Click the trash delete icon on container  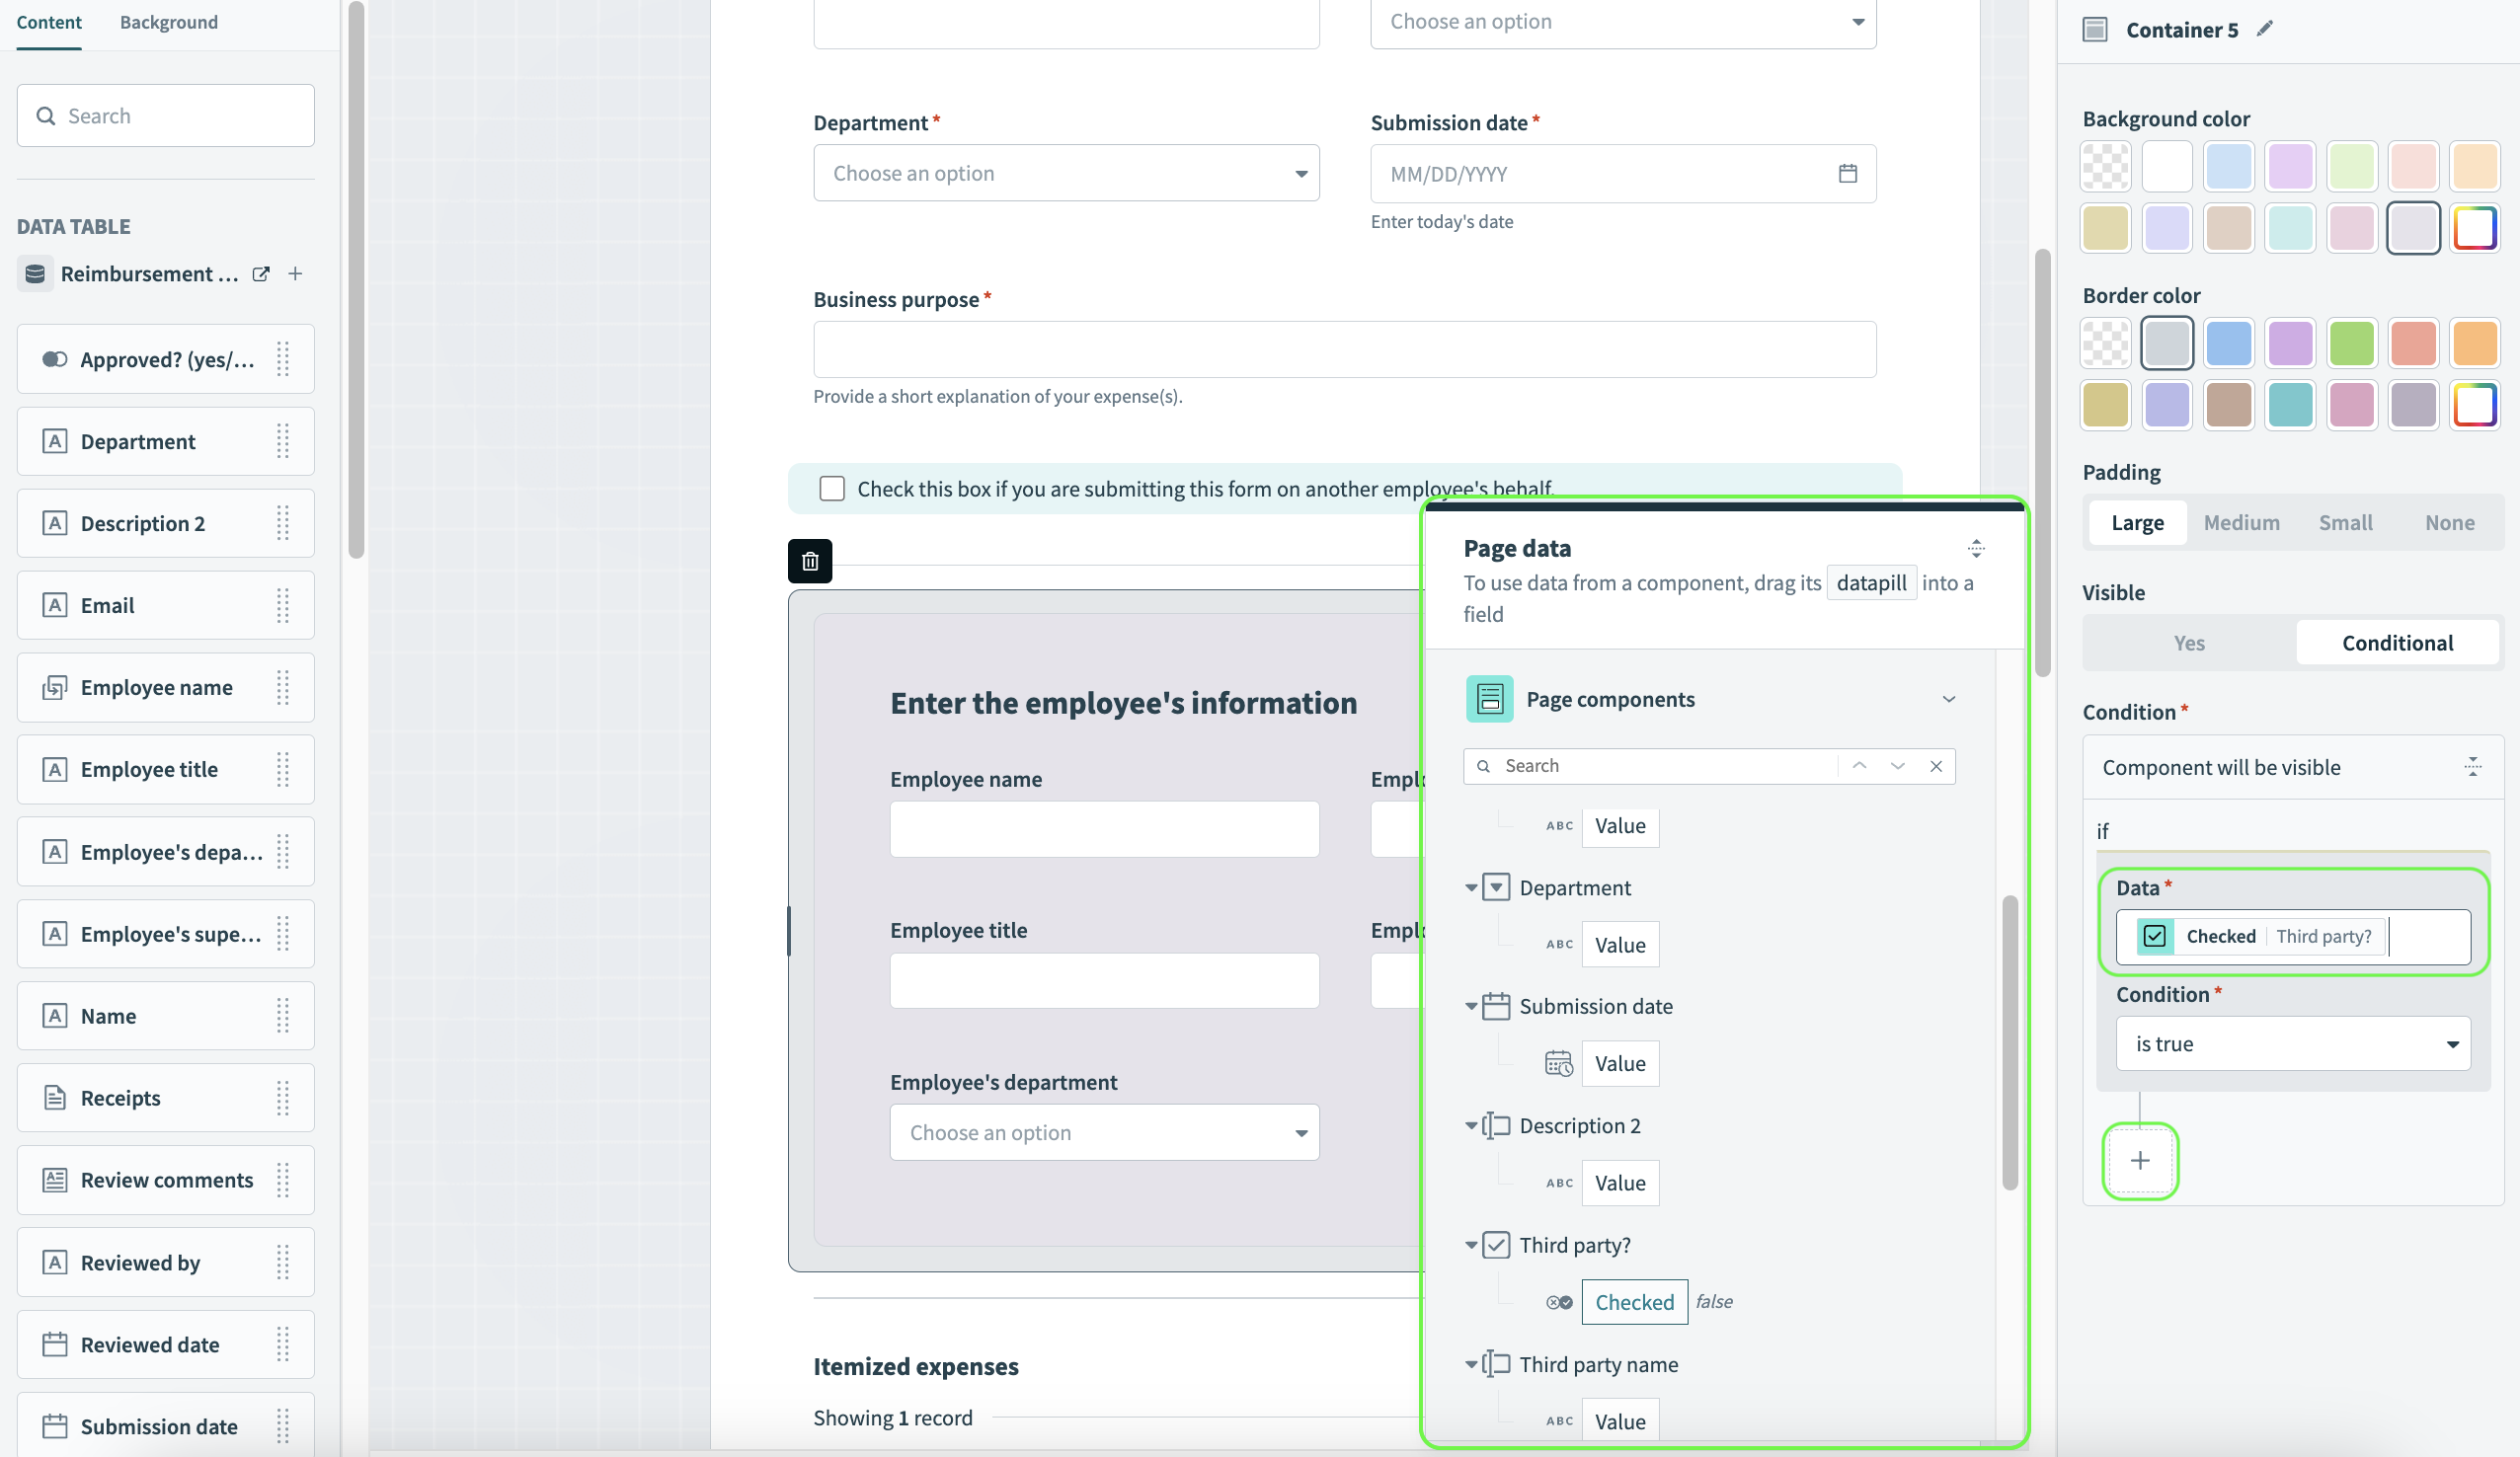click(x=809, y=561)
